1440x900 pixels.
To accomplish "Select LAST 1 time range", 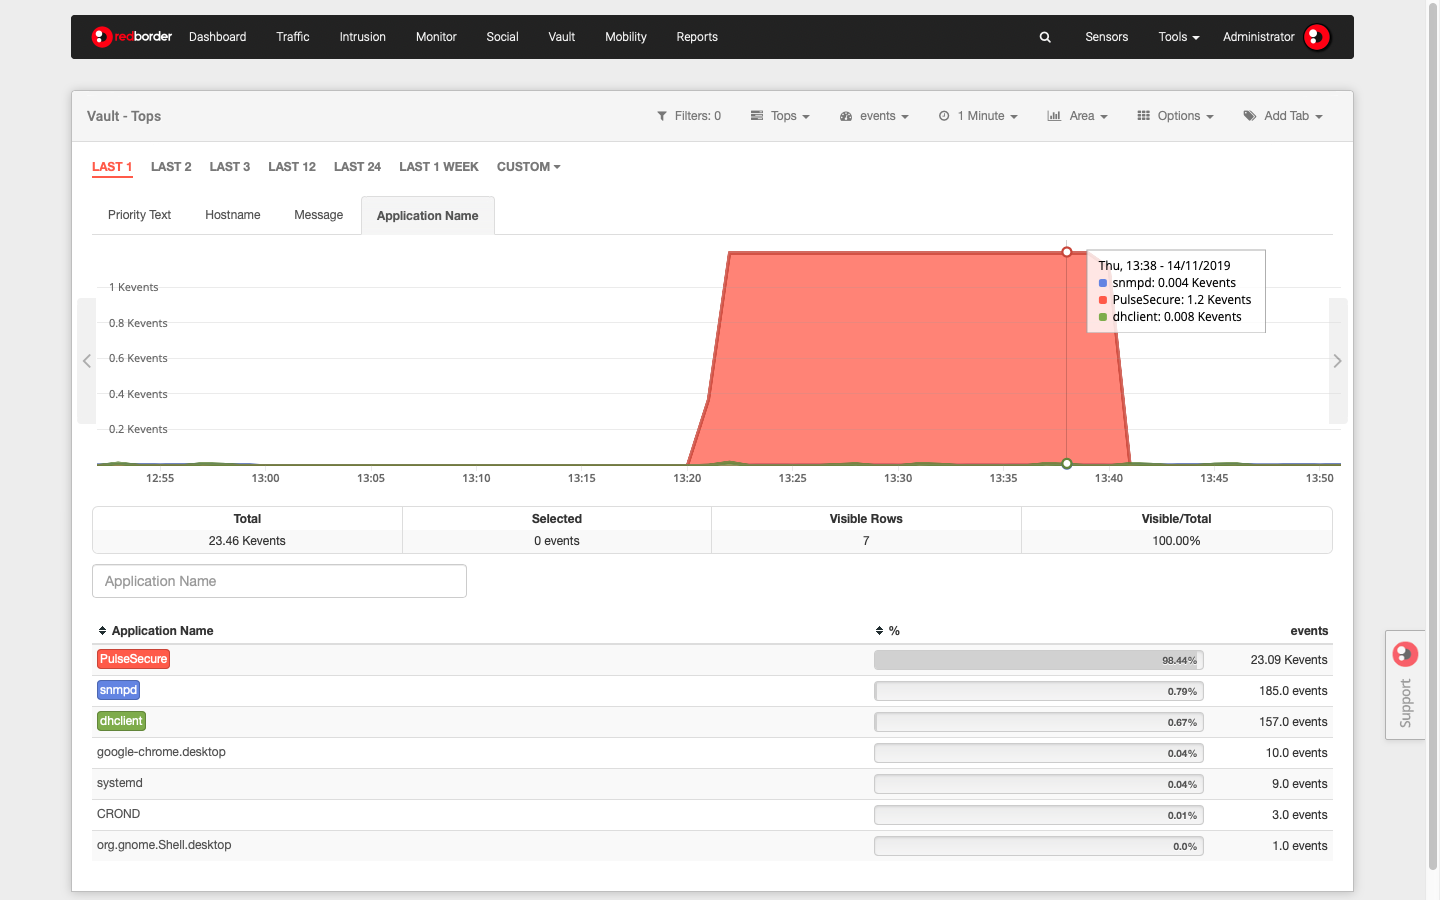I will tap(112, 167).
